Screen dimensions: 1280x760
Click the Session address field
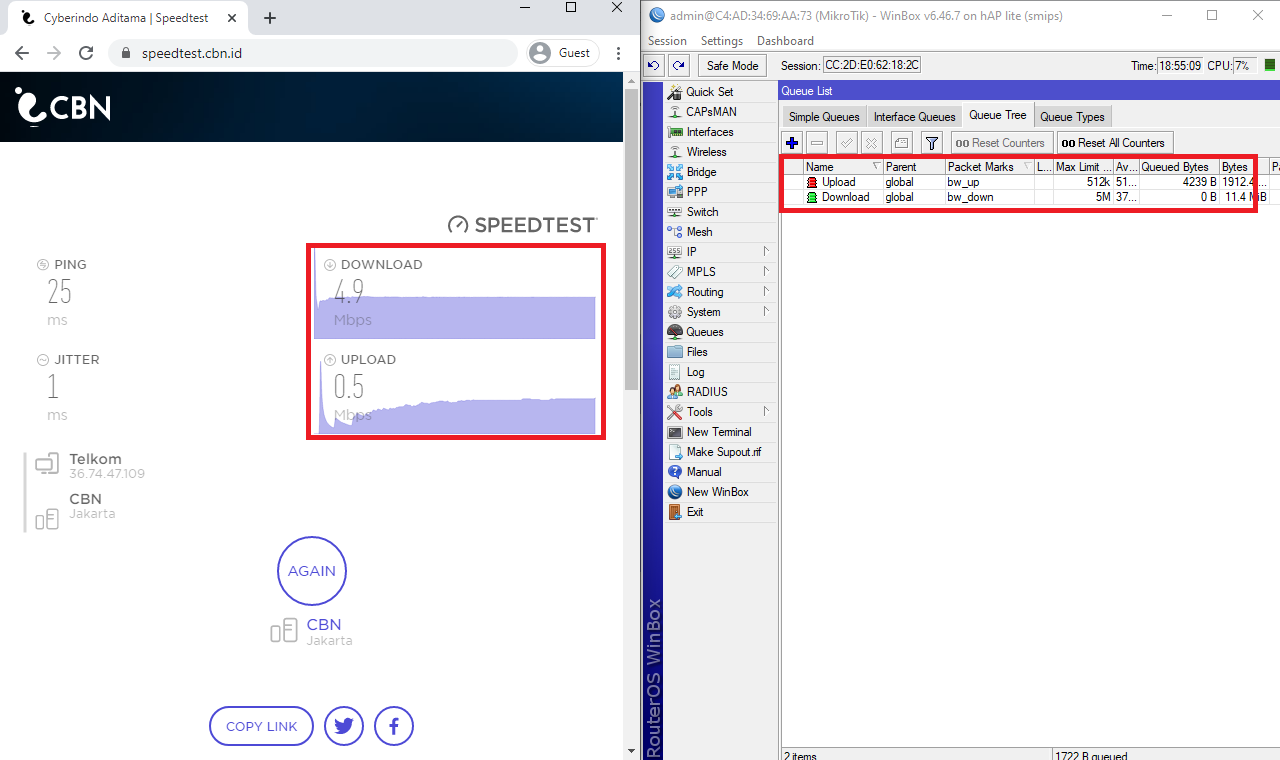tap(871, 65)
